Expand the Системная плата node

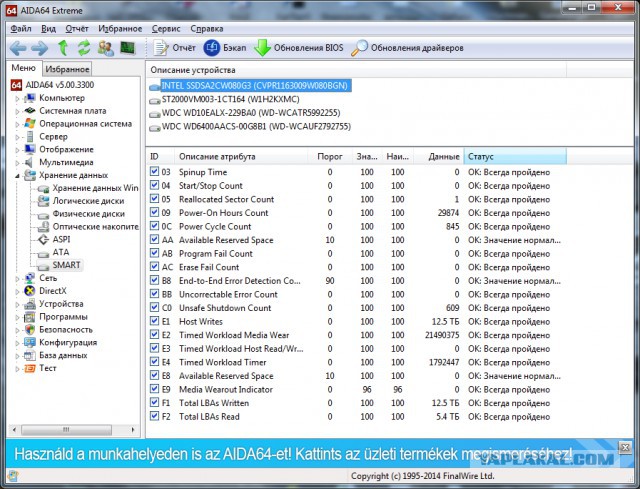pyautogui.click(x=17, y=111)
